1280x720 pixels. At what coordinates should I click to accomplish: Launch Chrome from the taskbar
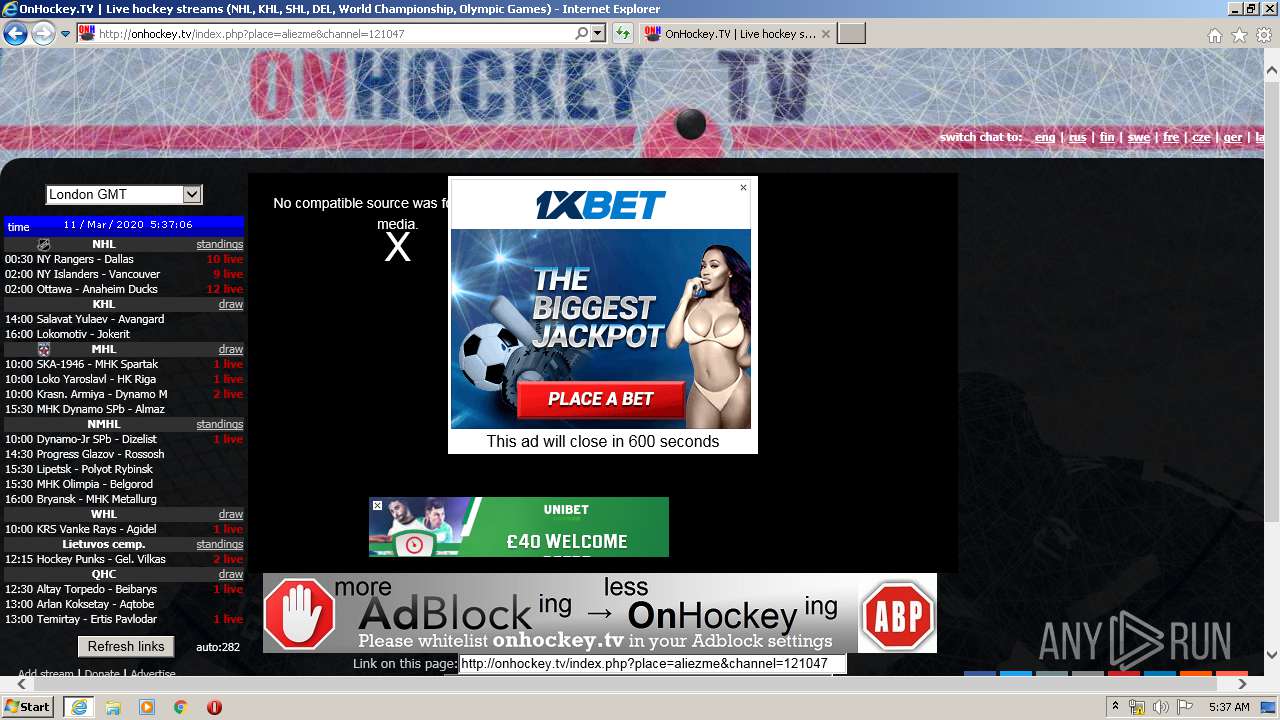[181, 707]
